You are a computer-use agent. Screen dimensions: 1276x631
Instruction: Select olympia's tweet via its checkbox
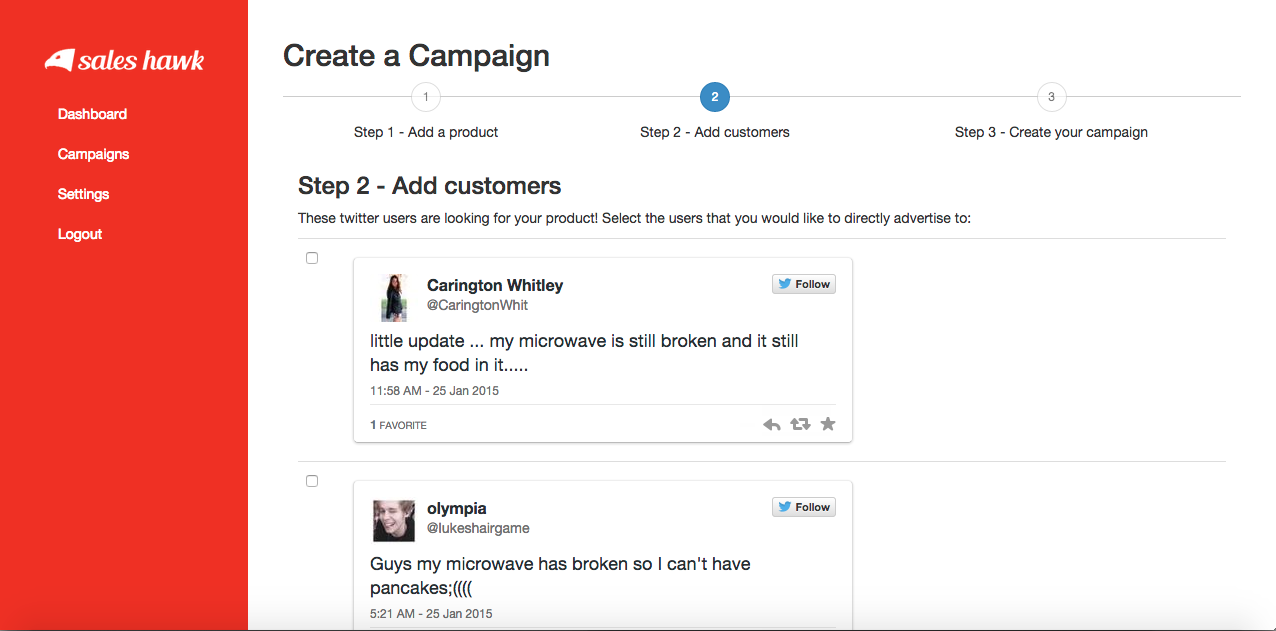[x=311, y=480]
